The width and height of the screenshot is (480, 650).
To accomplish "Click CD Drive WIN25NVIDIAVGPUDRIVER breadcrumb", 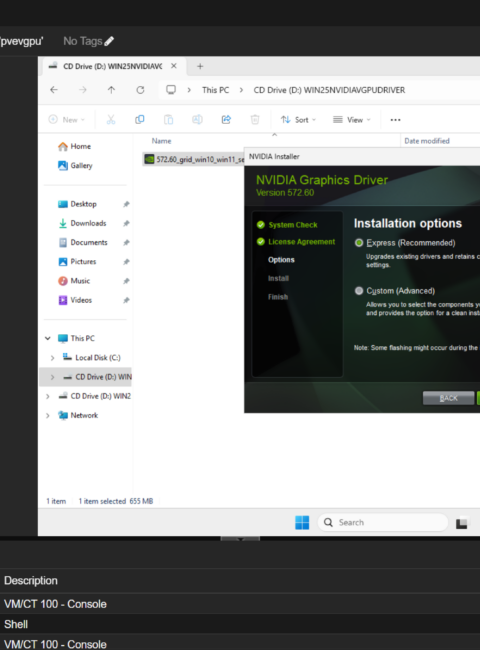I will [329, 90].
